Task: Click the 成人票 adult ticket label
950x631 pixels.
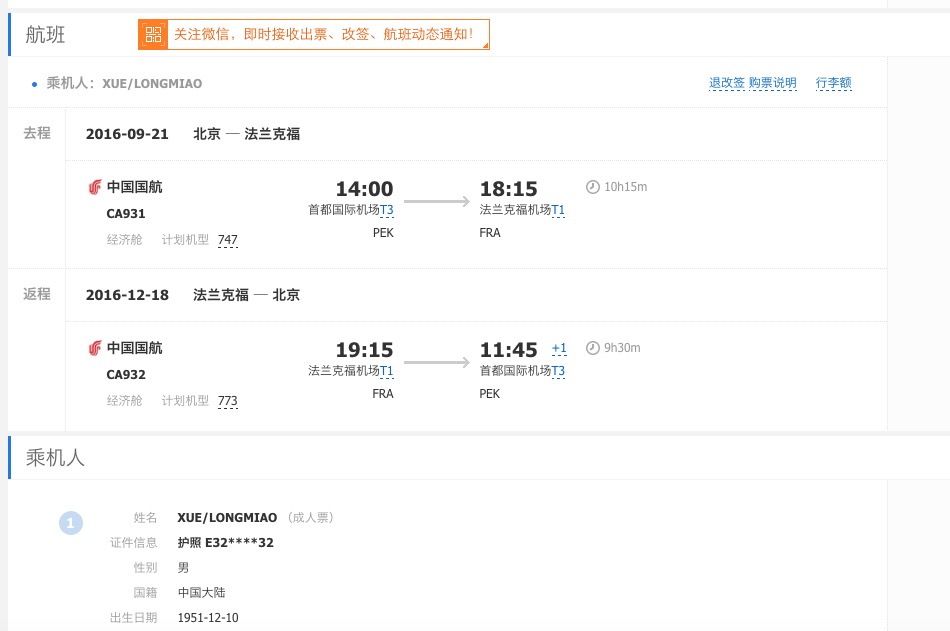Action: 310,518
